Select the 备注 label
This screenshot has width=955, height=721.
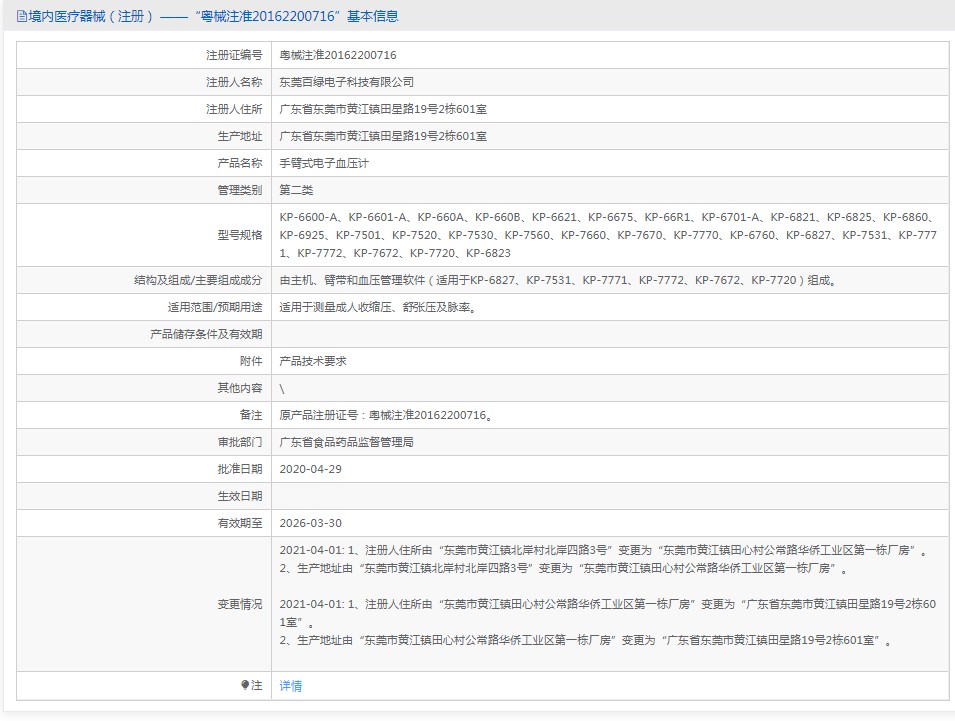click(x=251, y=415)
